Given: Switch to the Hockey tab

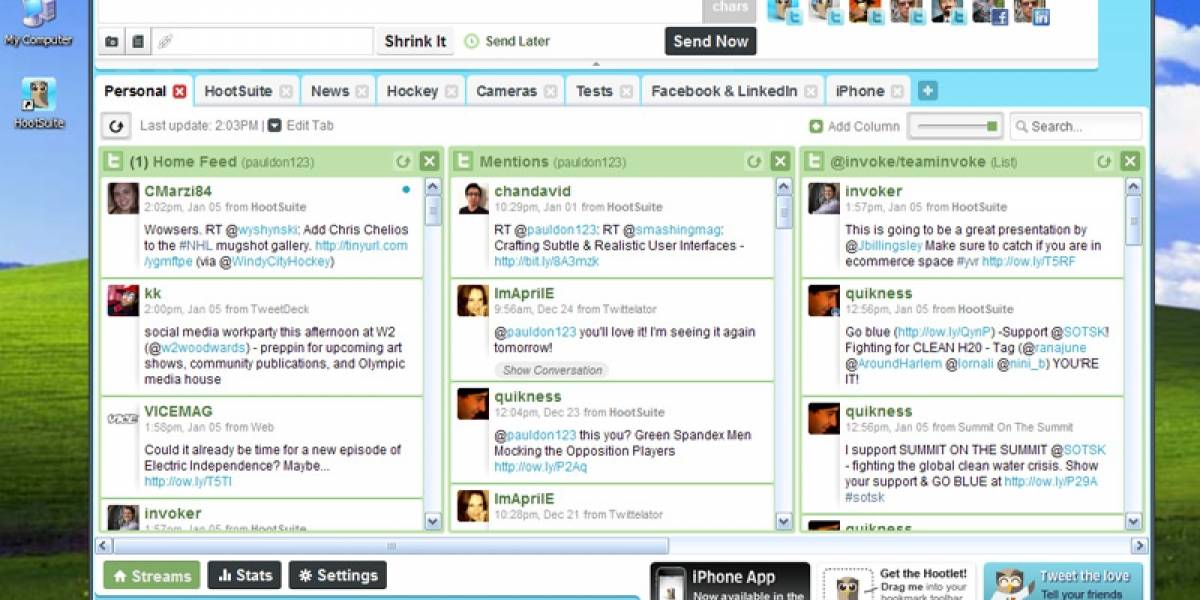Looking at the screenshot, I should pyautogui.click(x=412, y=91).
